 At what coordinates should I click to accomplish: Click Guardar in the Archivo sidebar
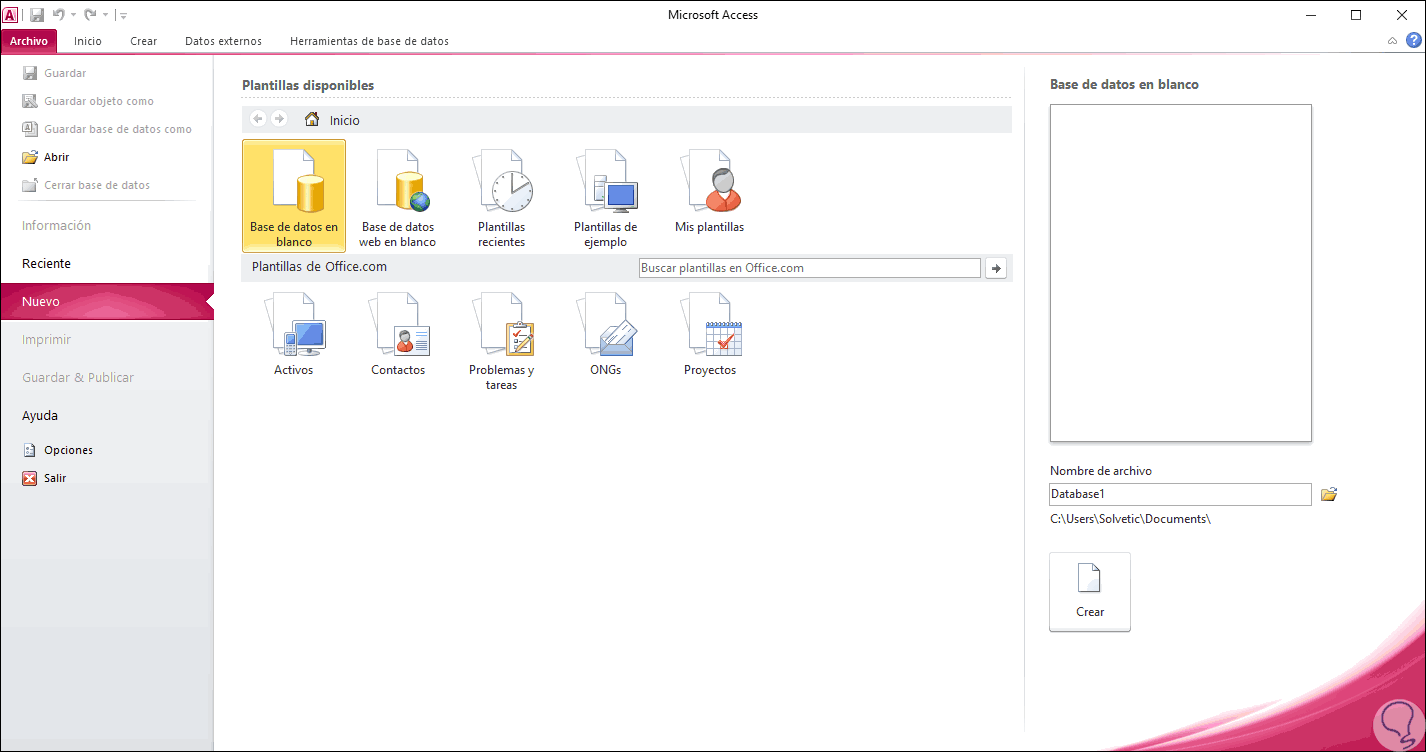(x=54, y=73)
